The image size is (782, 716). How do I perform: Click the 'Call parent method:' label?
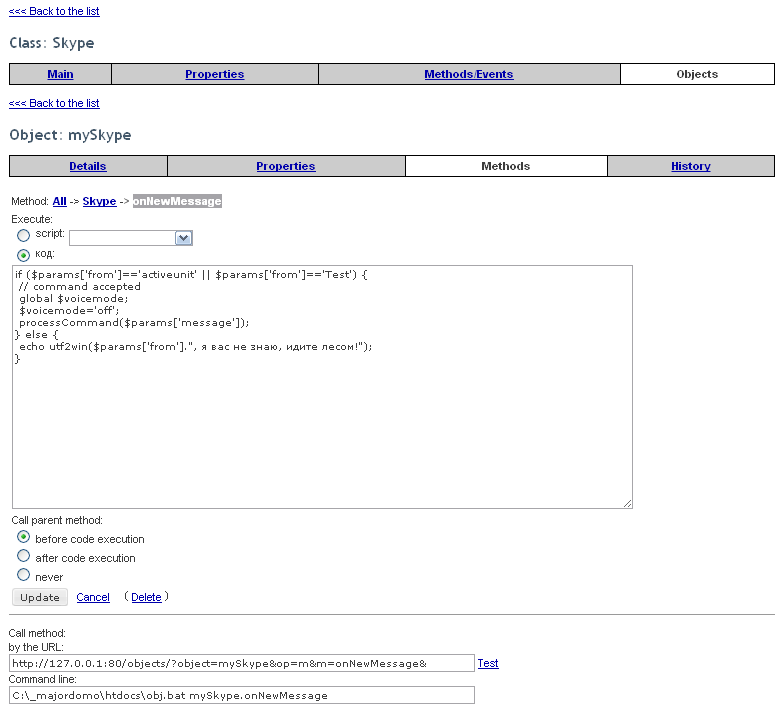click(x=57, y=520)
